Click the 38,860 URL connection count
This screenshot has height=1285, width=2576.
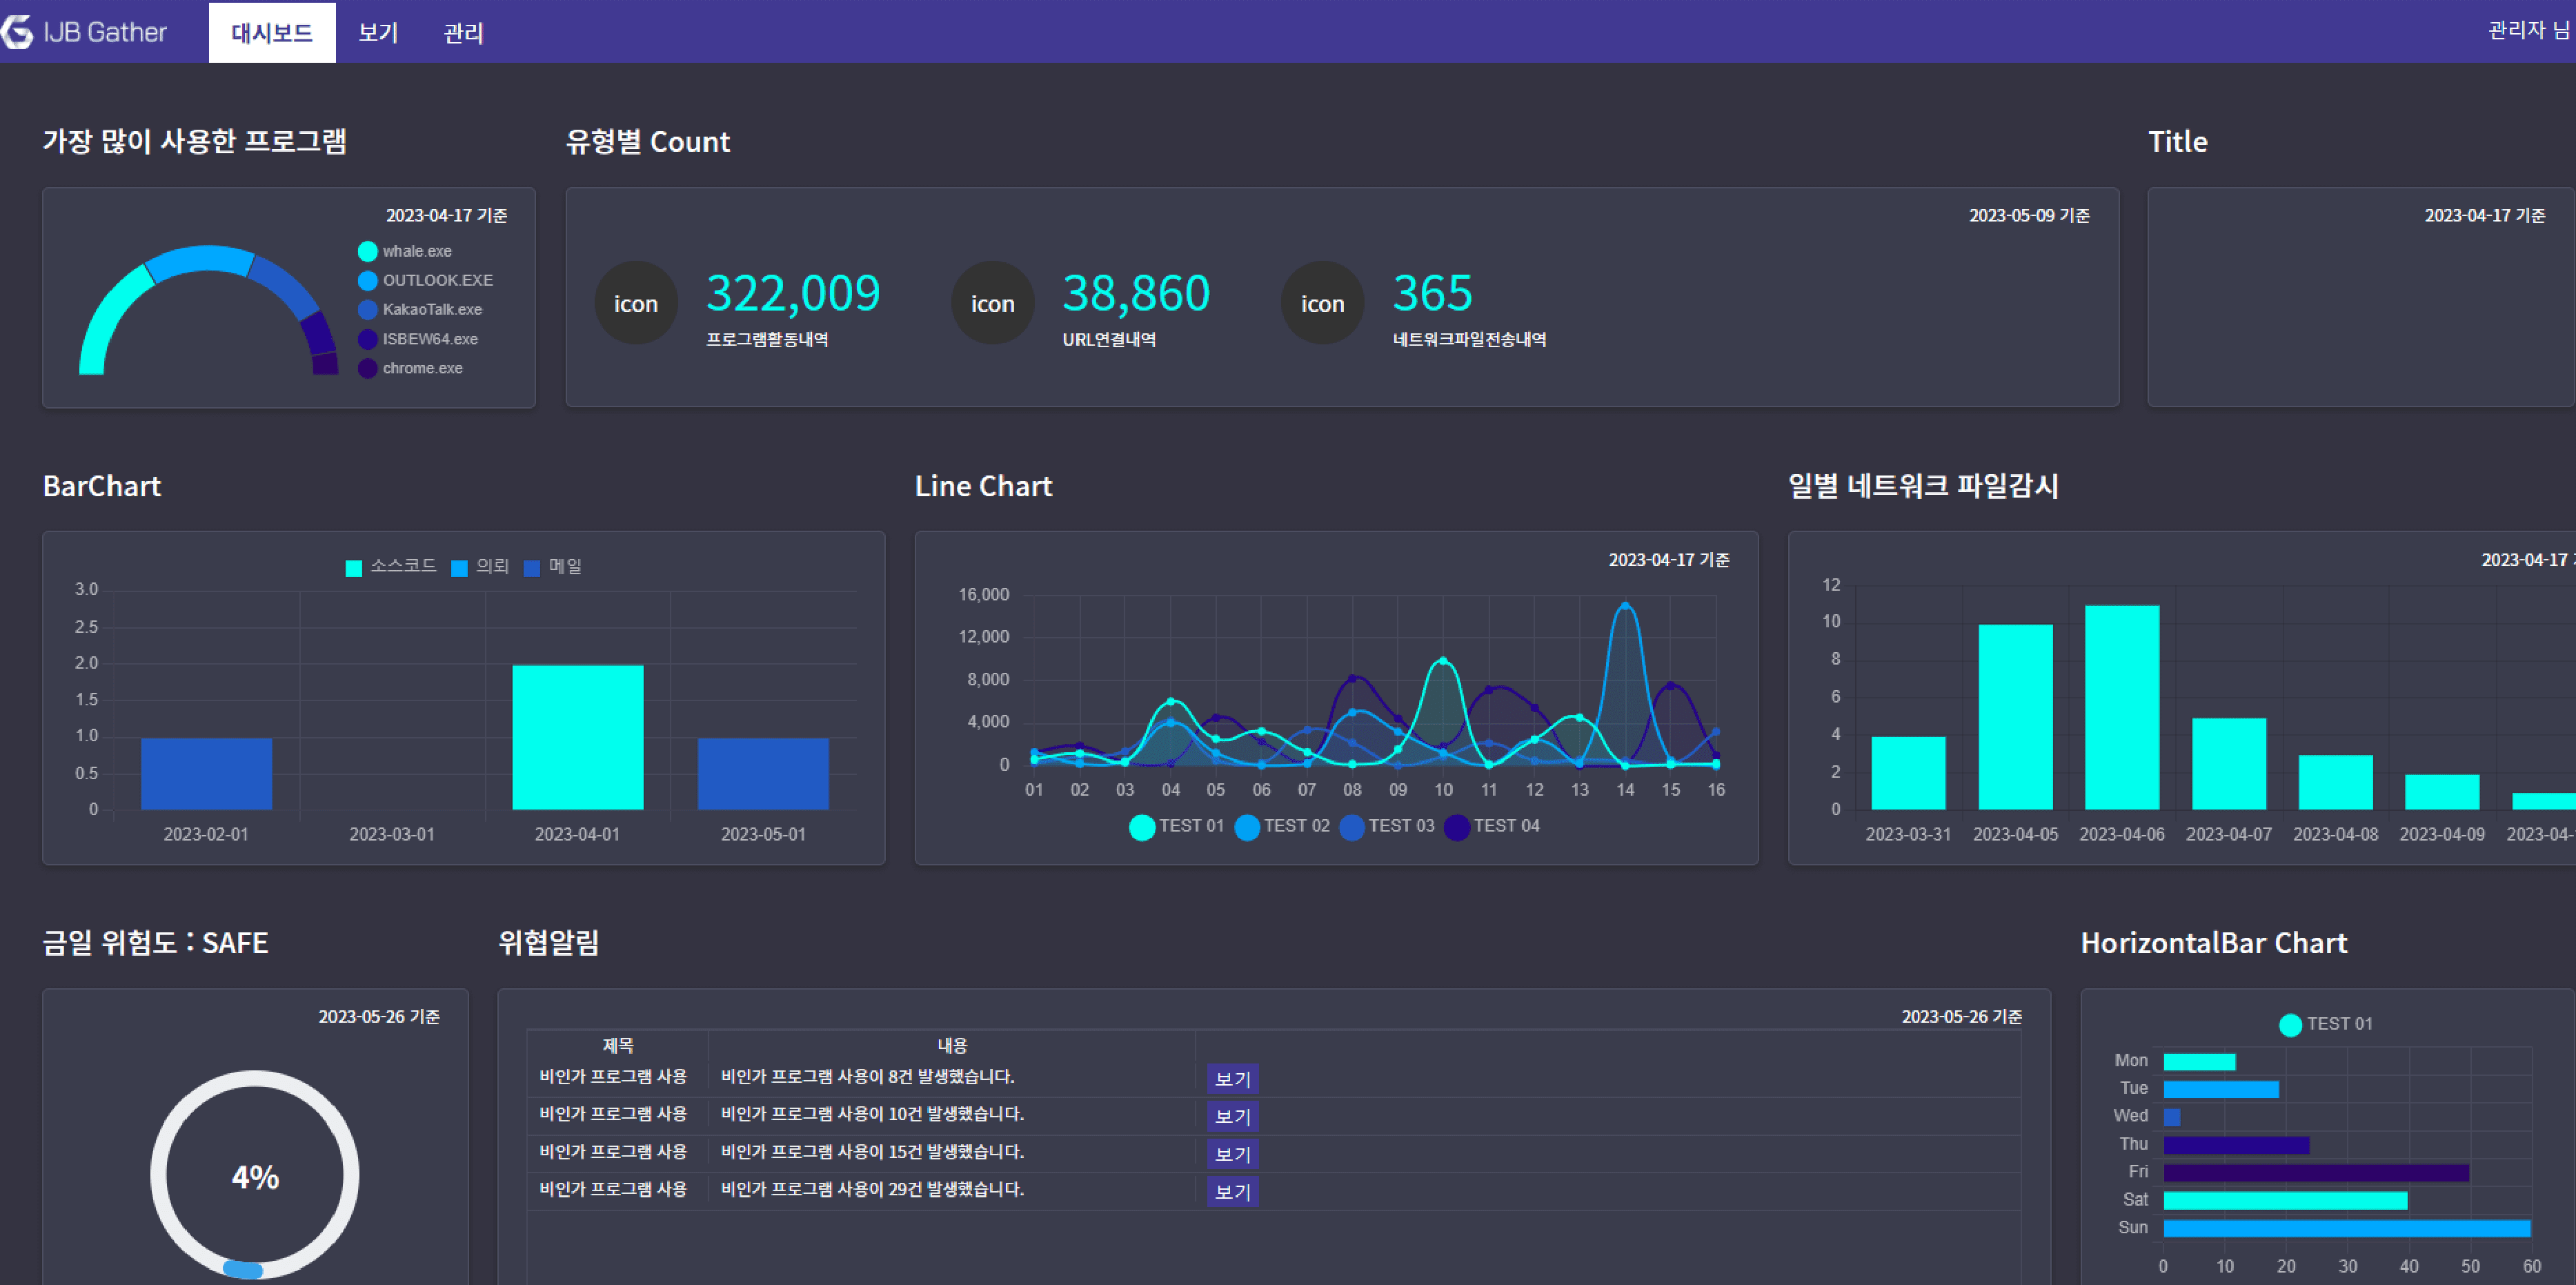click(1136, 293)
